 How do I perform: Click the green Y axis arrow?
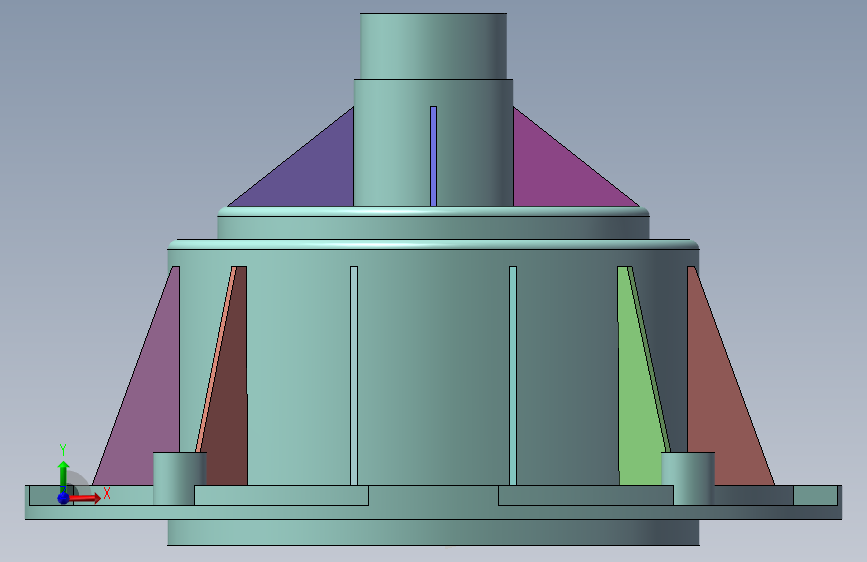pyautogui.click(x=63, y=473)
